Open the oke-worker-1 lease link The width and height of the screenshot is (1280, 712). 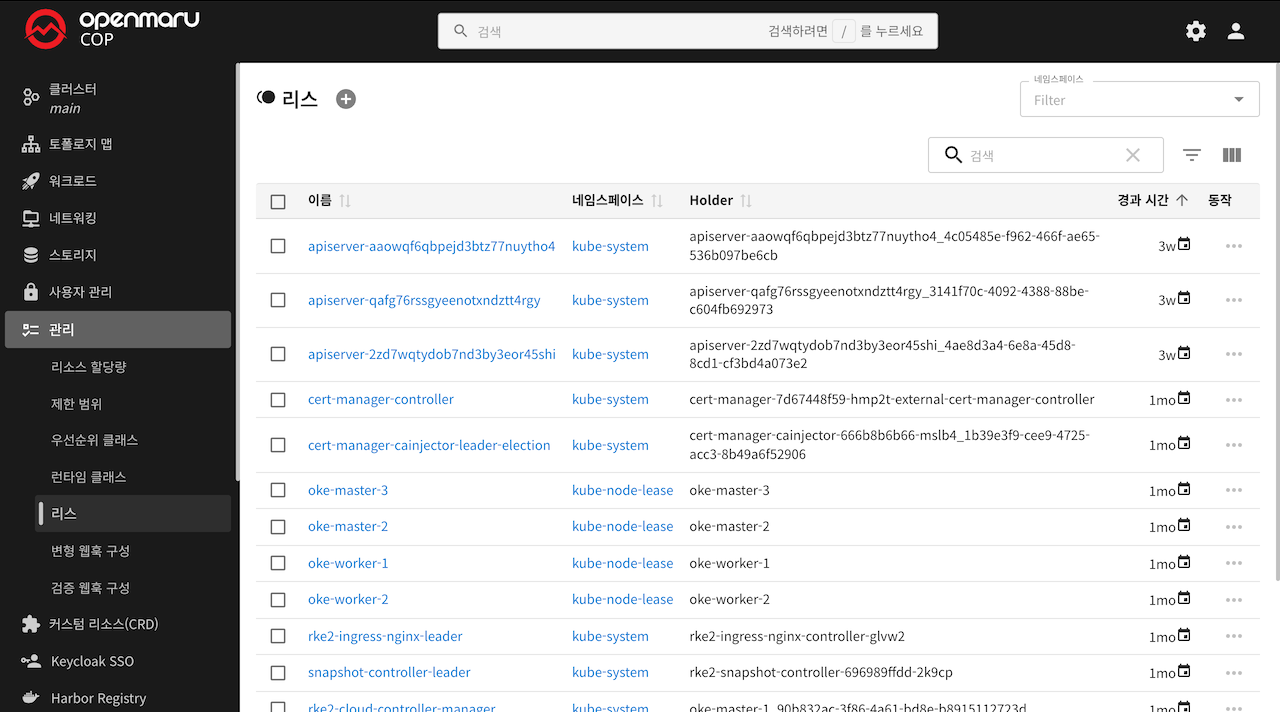(348, 563)
